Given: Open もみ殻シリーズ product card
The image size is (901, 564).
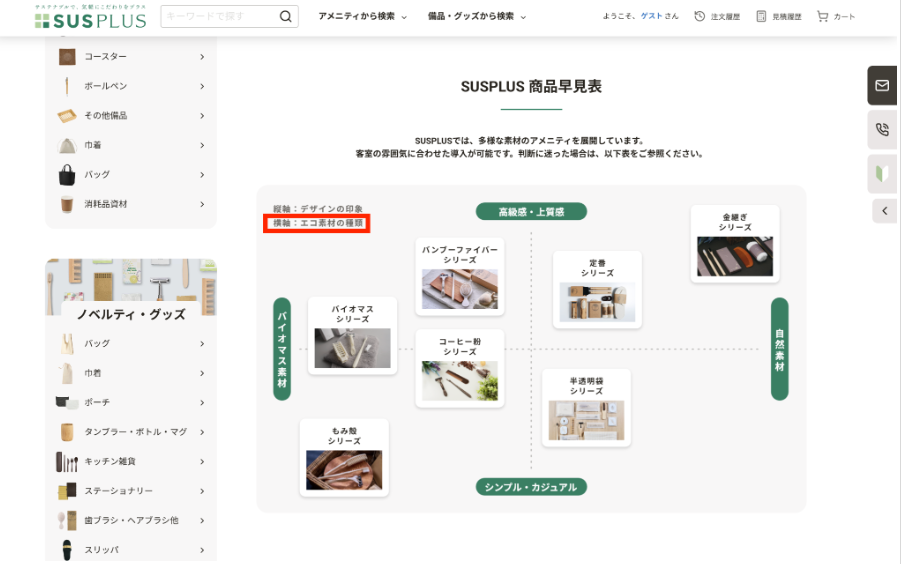Looking at the screenshot, I should point(344,458).
